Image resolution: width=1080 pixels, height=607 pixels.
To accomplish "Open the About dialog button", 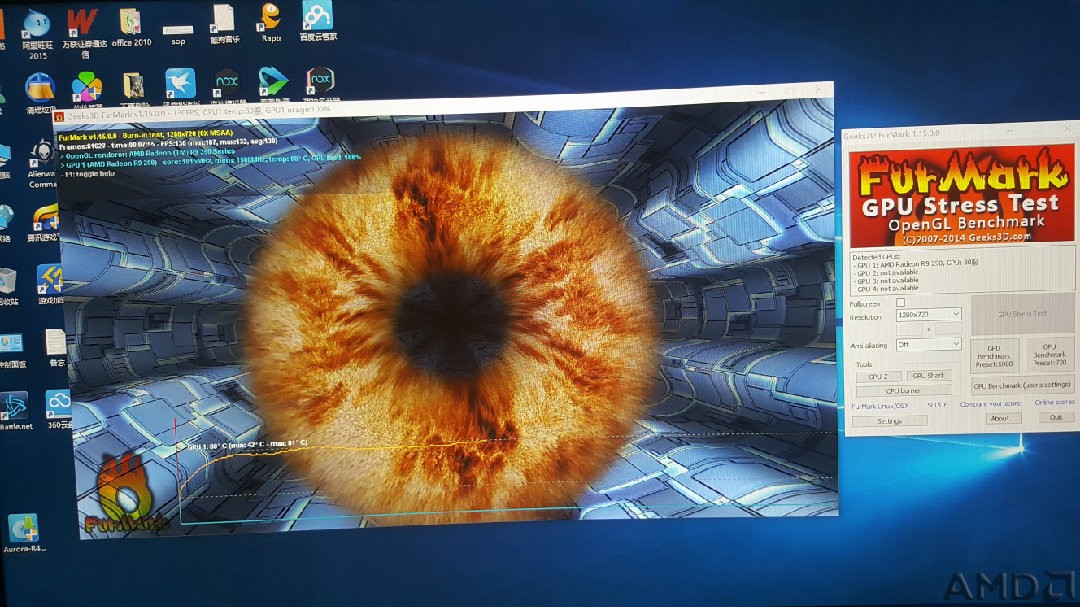I will click(x=999, y=418).
